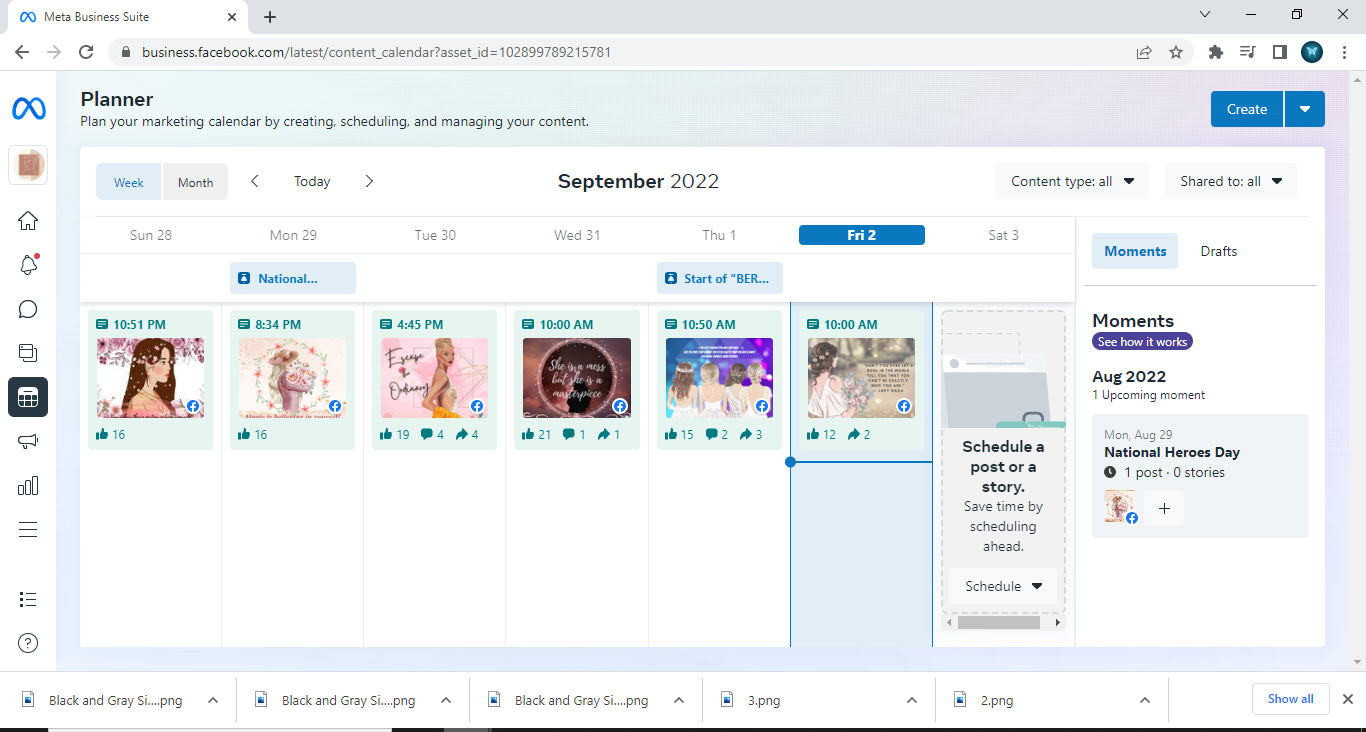The height and width of the screenshot is (732, 1366).
Task: Open Chrome three-dot menu
Action: tap(1345, 52)
